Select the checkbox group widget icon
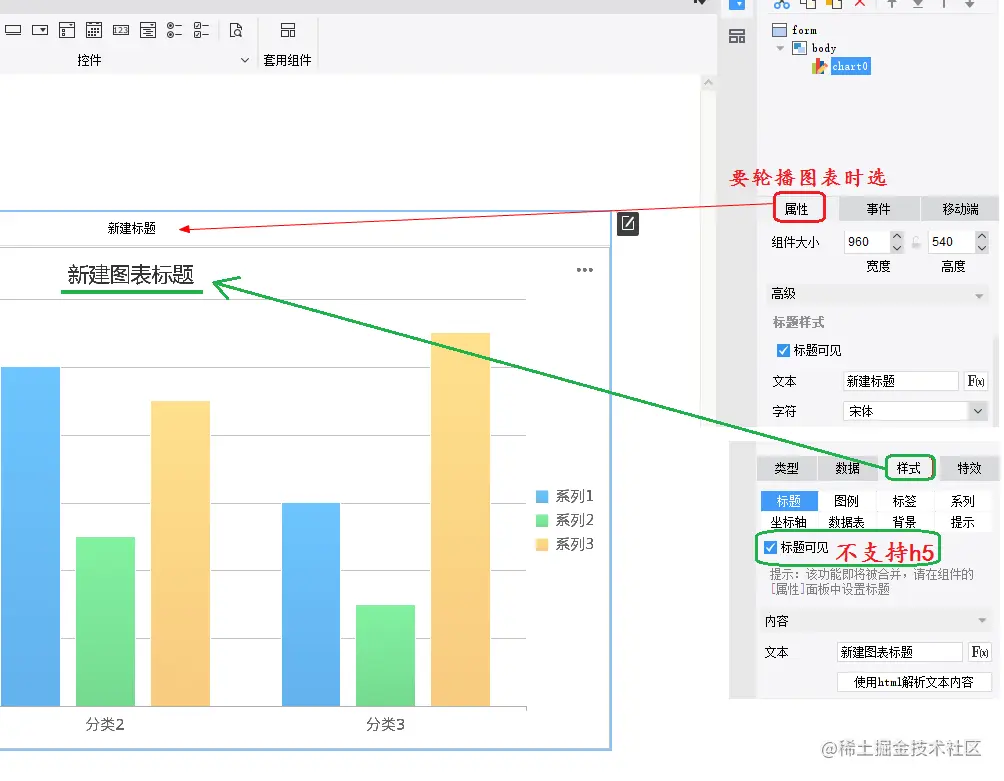 pyautogui.click(x=201, y=30)
